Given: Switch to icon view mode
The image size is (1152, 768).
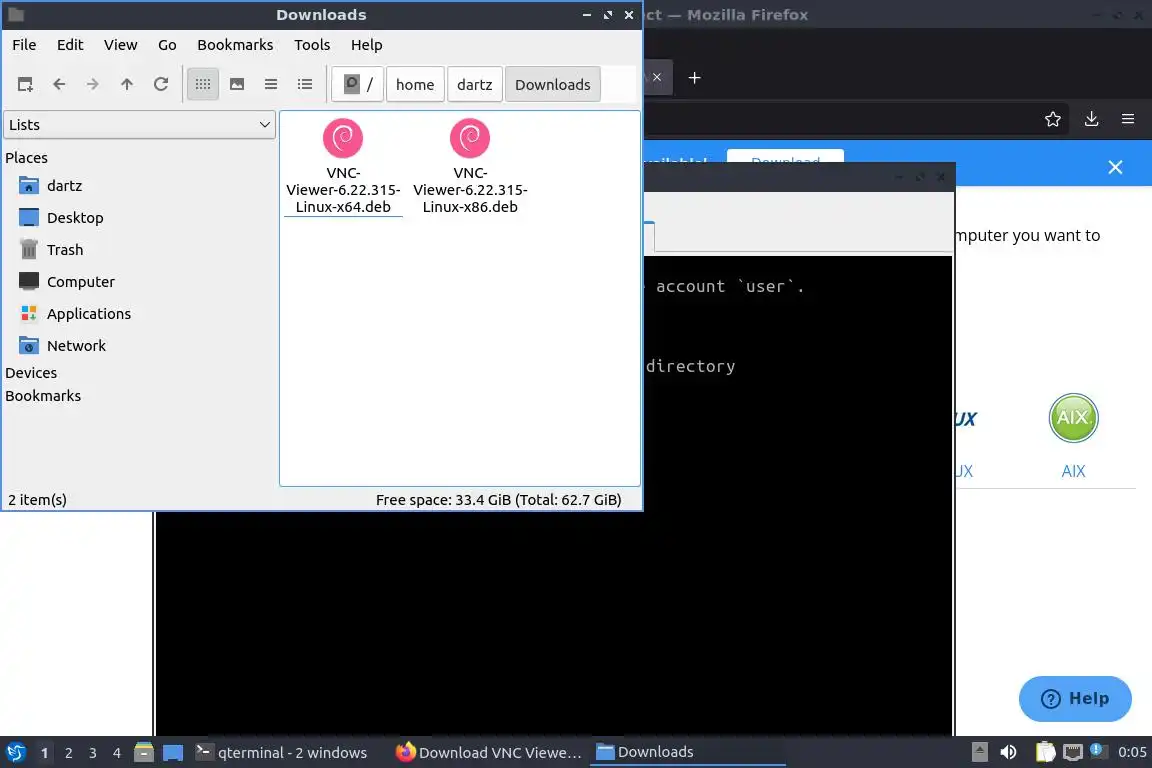Looking at the screenshot, I should (x=203, y=85).
